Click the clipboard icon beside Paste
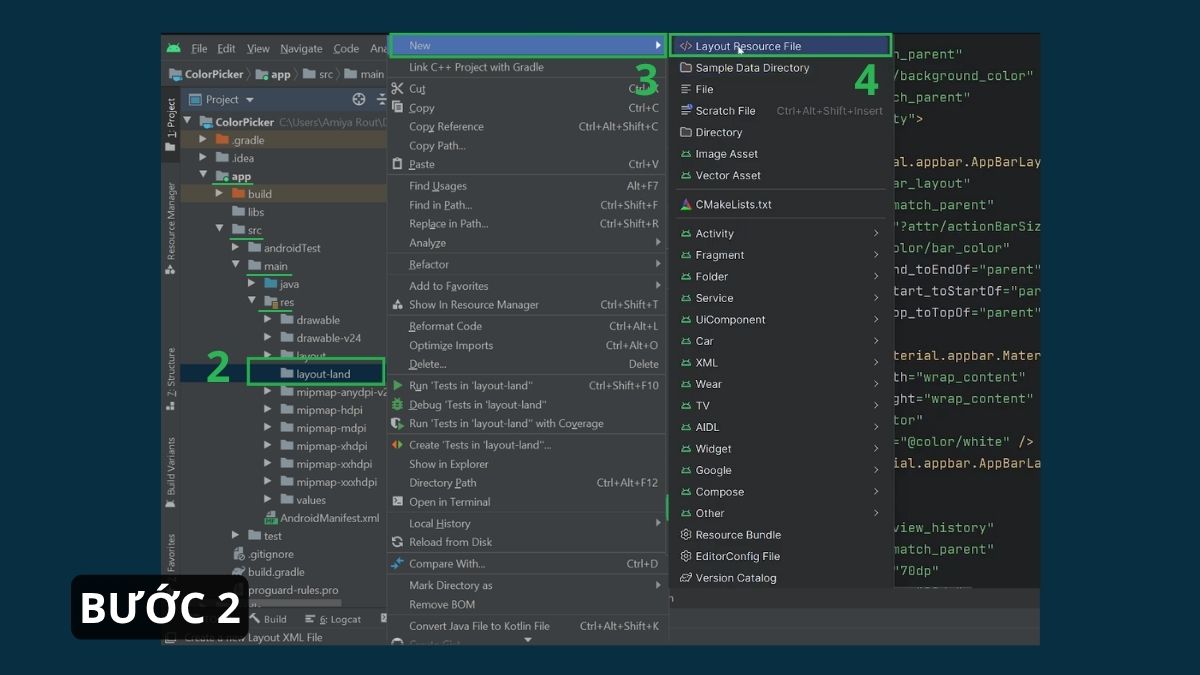Image resolution: width=1200 pixels, height=675 pixels. pos(398,164)
